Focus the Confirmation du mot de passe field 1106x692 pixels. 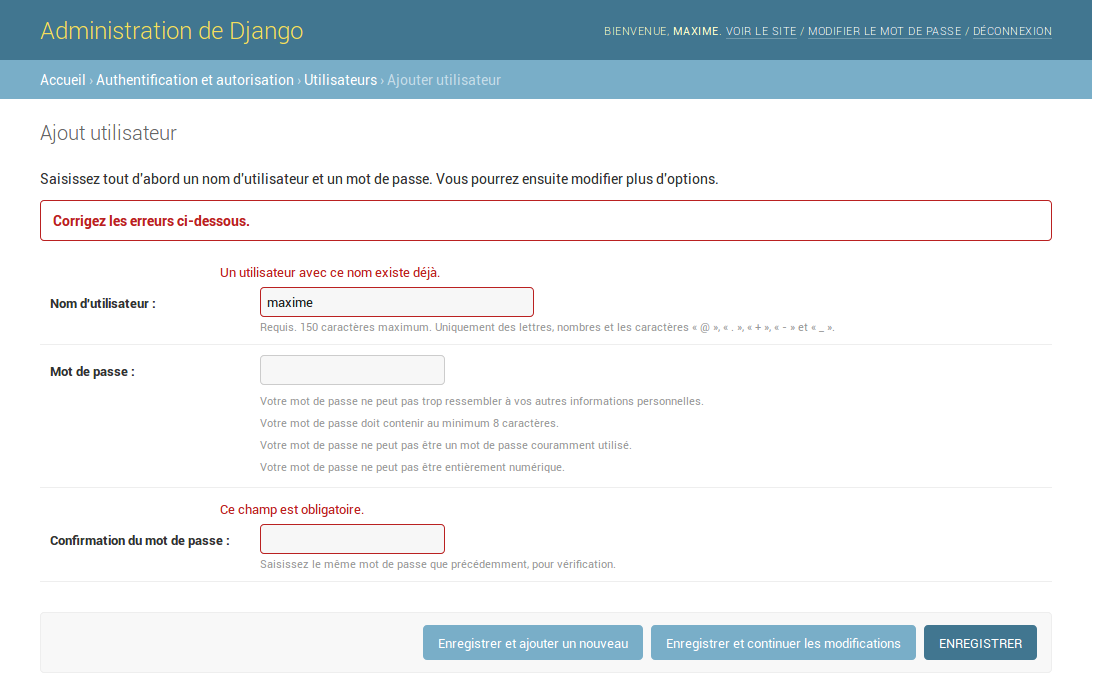pos(352,539)
